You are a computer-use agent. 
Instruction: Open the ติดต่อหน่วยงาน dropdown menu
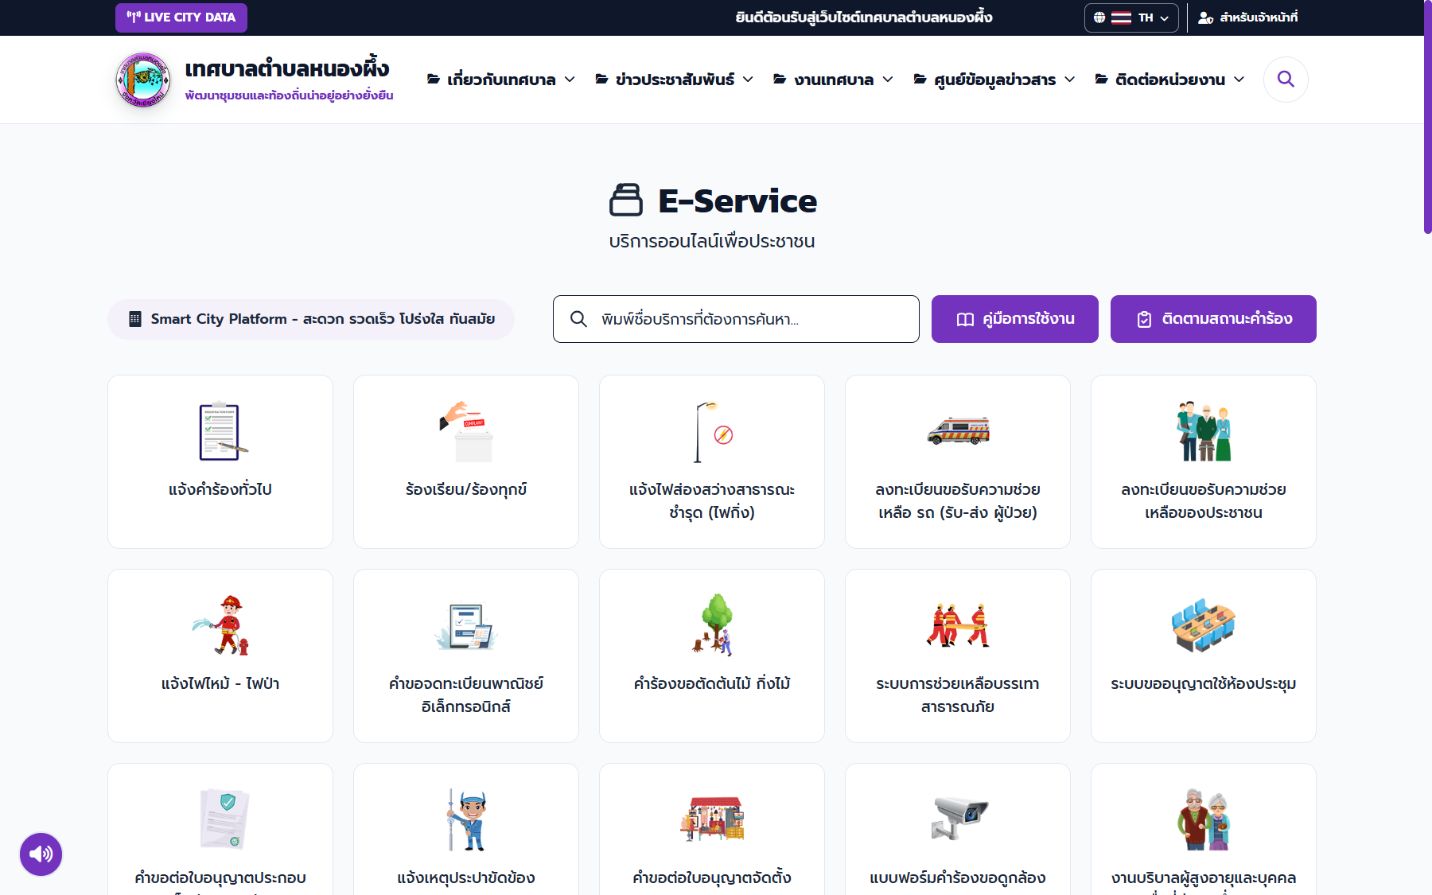tap(1170, 79)
